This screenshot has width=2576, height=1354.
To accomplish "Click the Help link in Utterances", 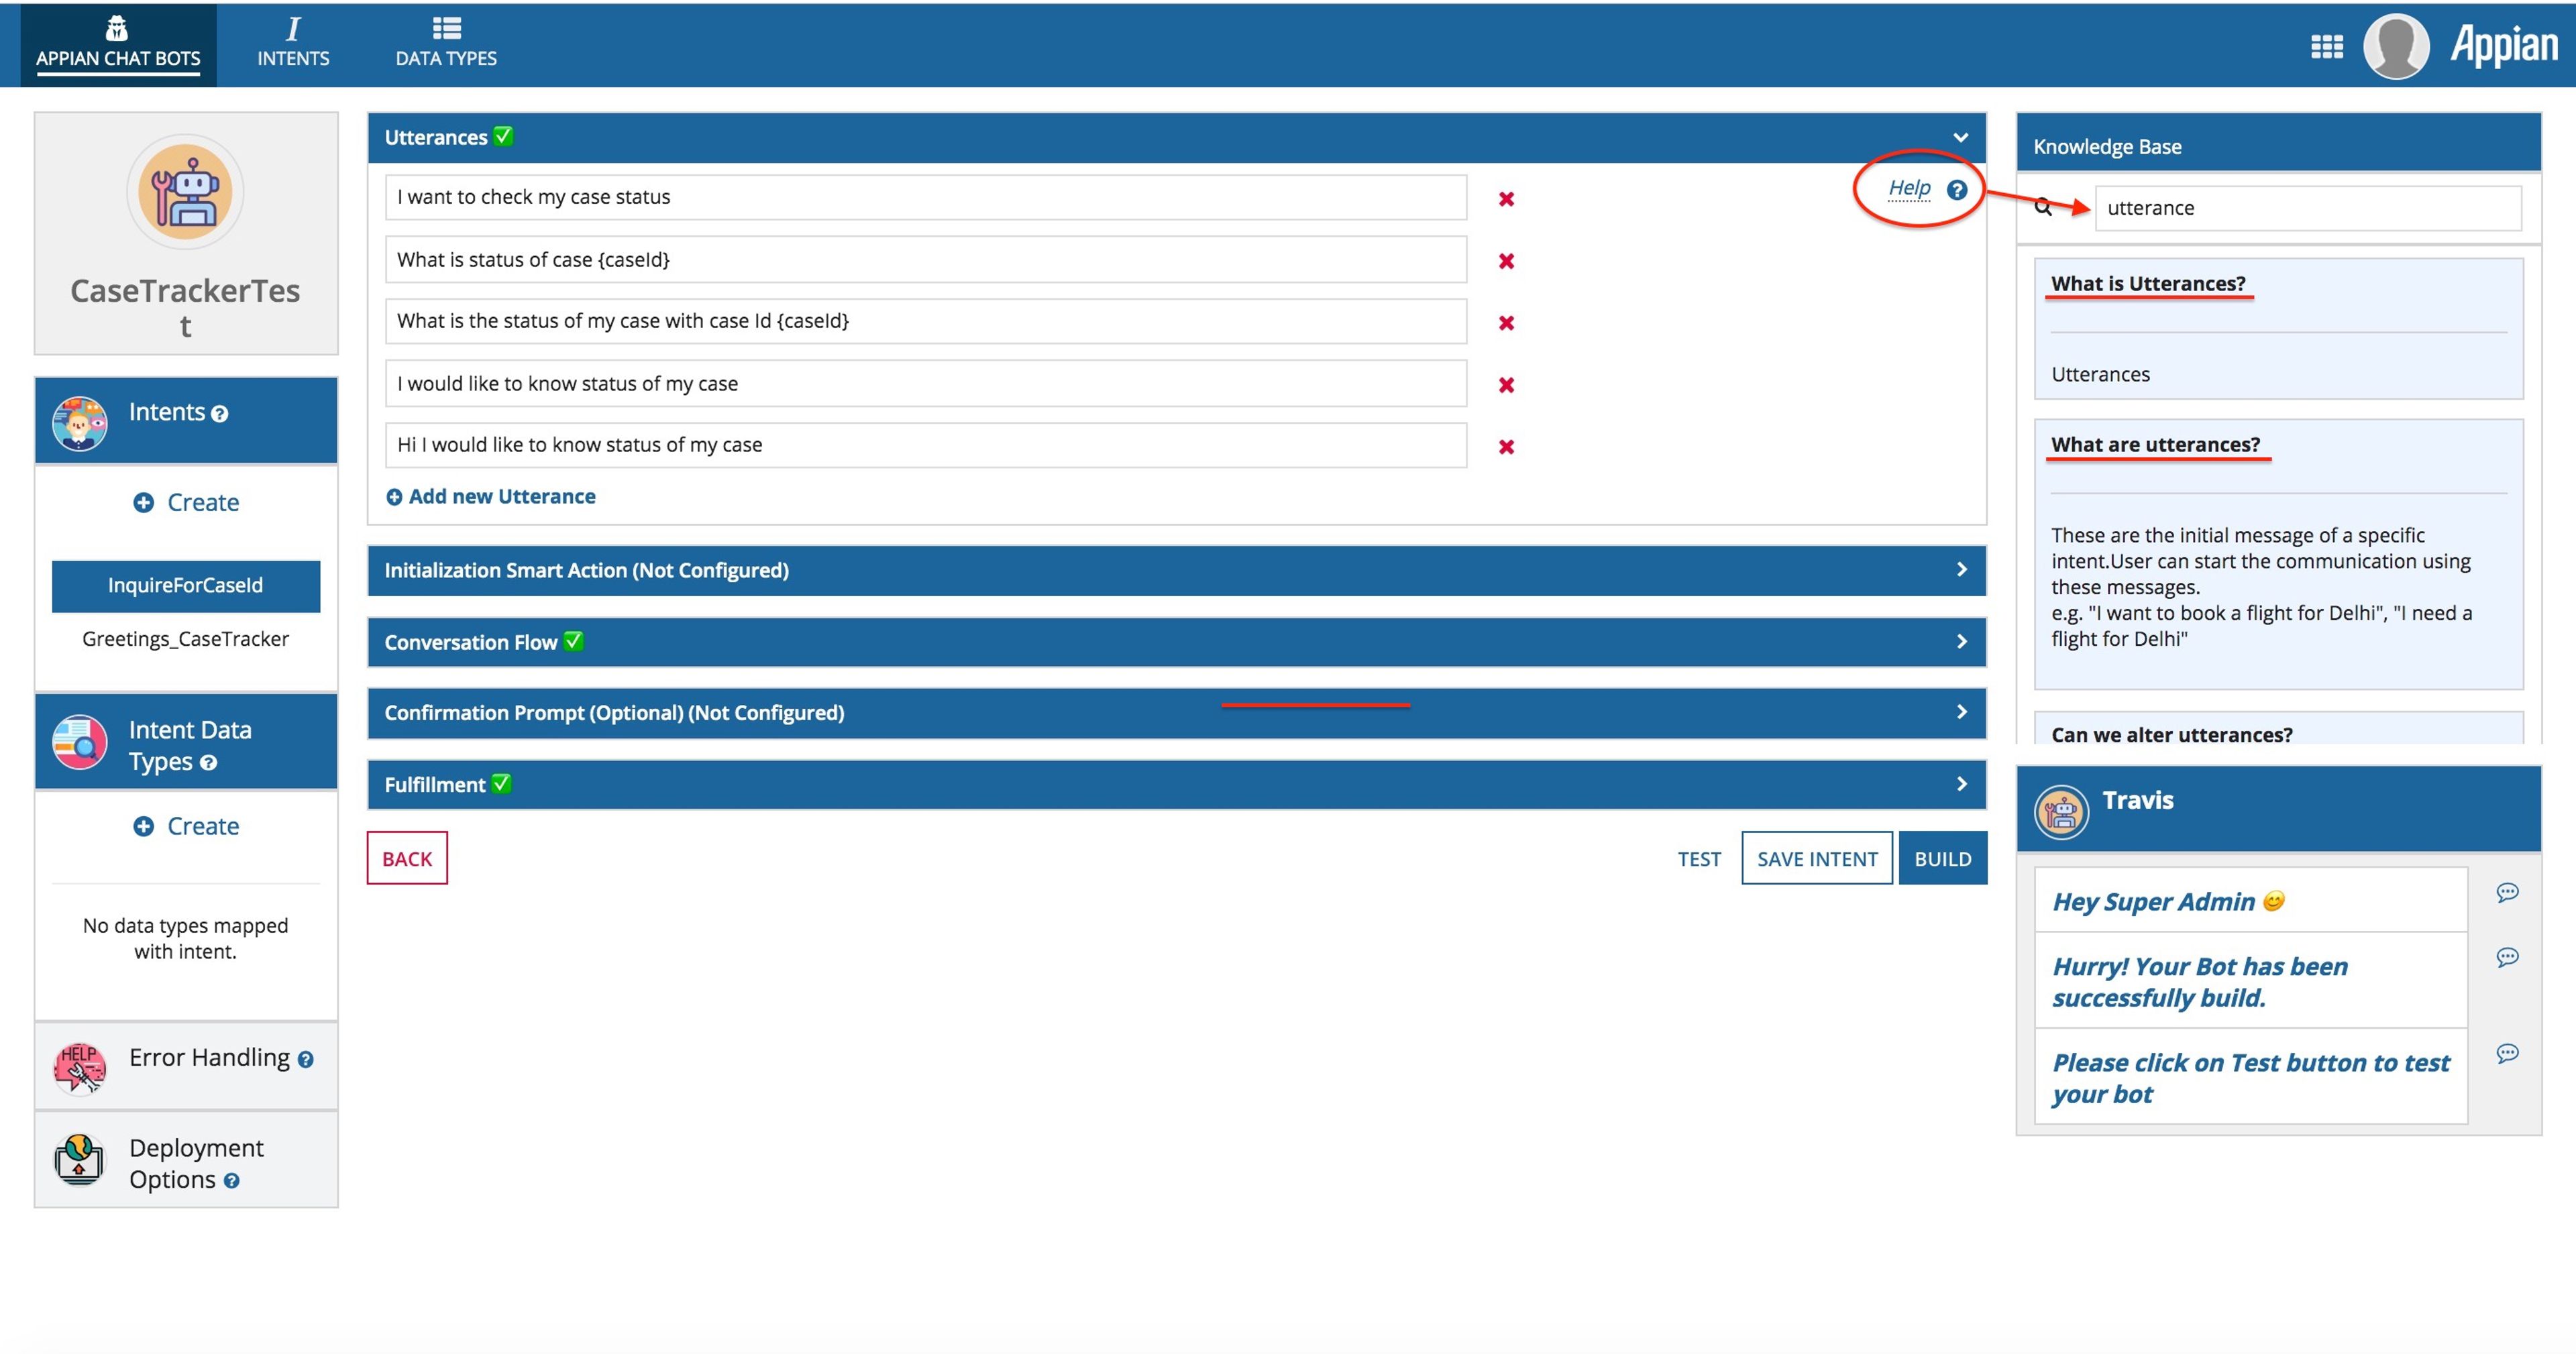I will [x=1909, y=188].
